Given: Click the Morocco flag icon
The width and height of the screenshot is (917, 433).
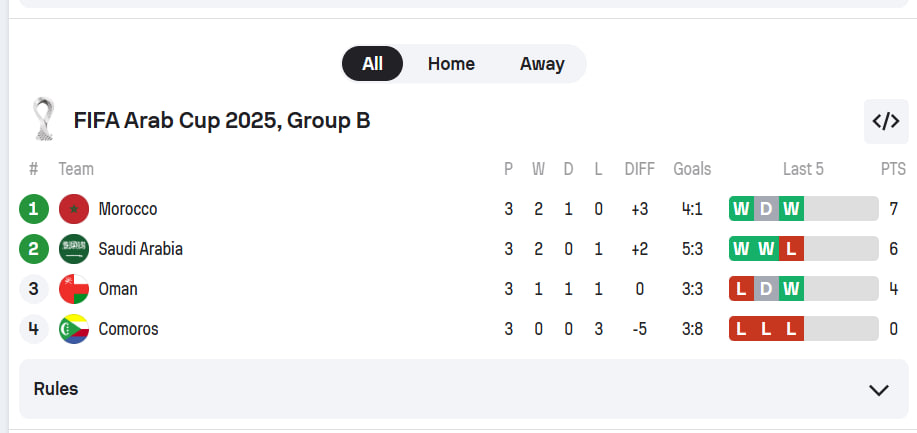Looking at the screenshot, I should click(74, 209).
